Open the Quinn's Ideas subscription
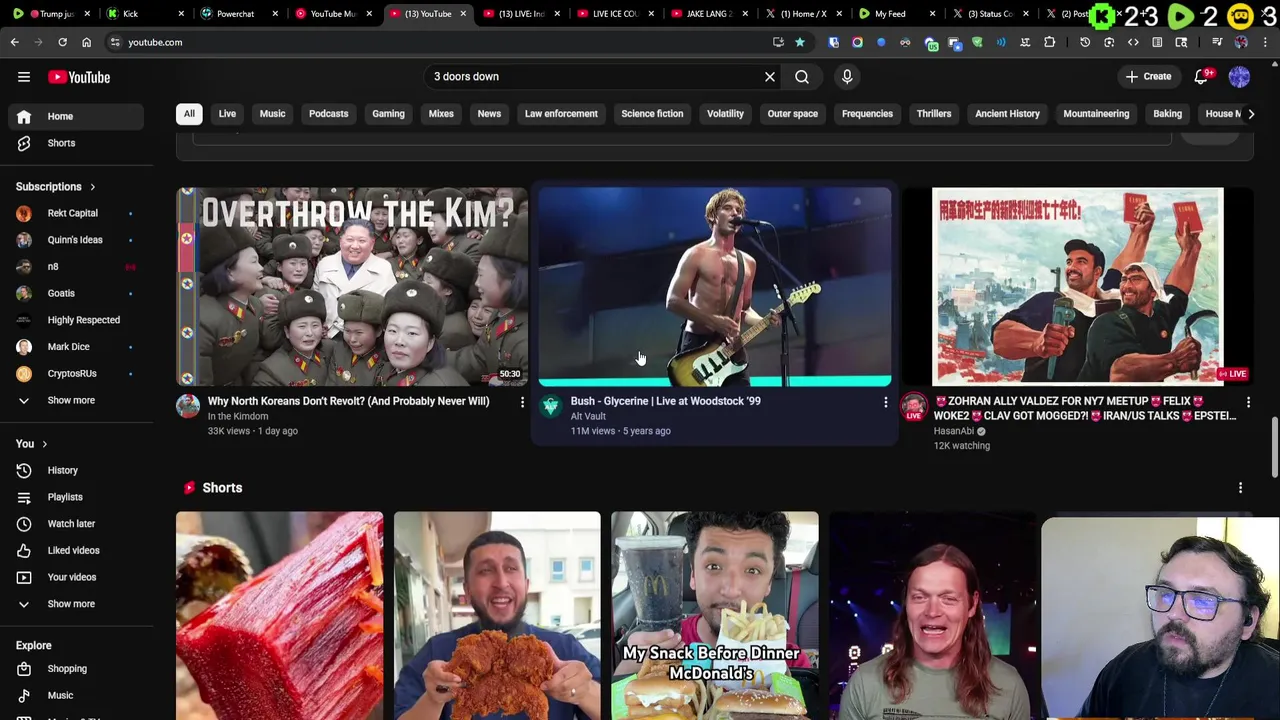This screenshot has width=1280, height=720. (x=77, y=240)
